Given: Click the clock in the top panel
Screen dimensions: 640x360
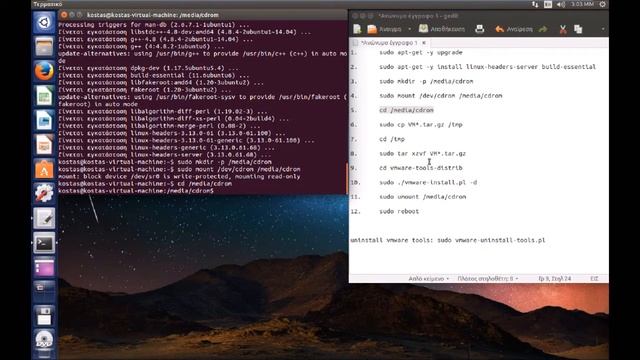Looking at the screenshot, I should (582, 4).
